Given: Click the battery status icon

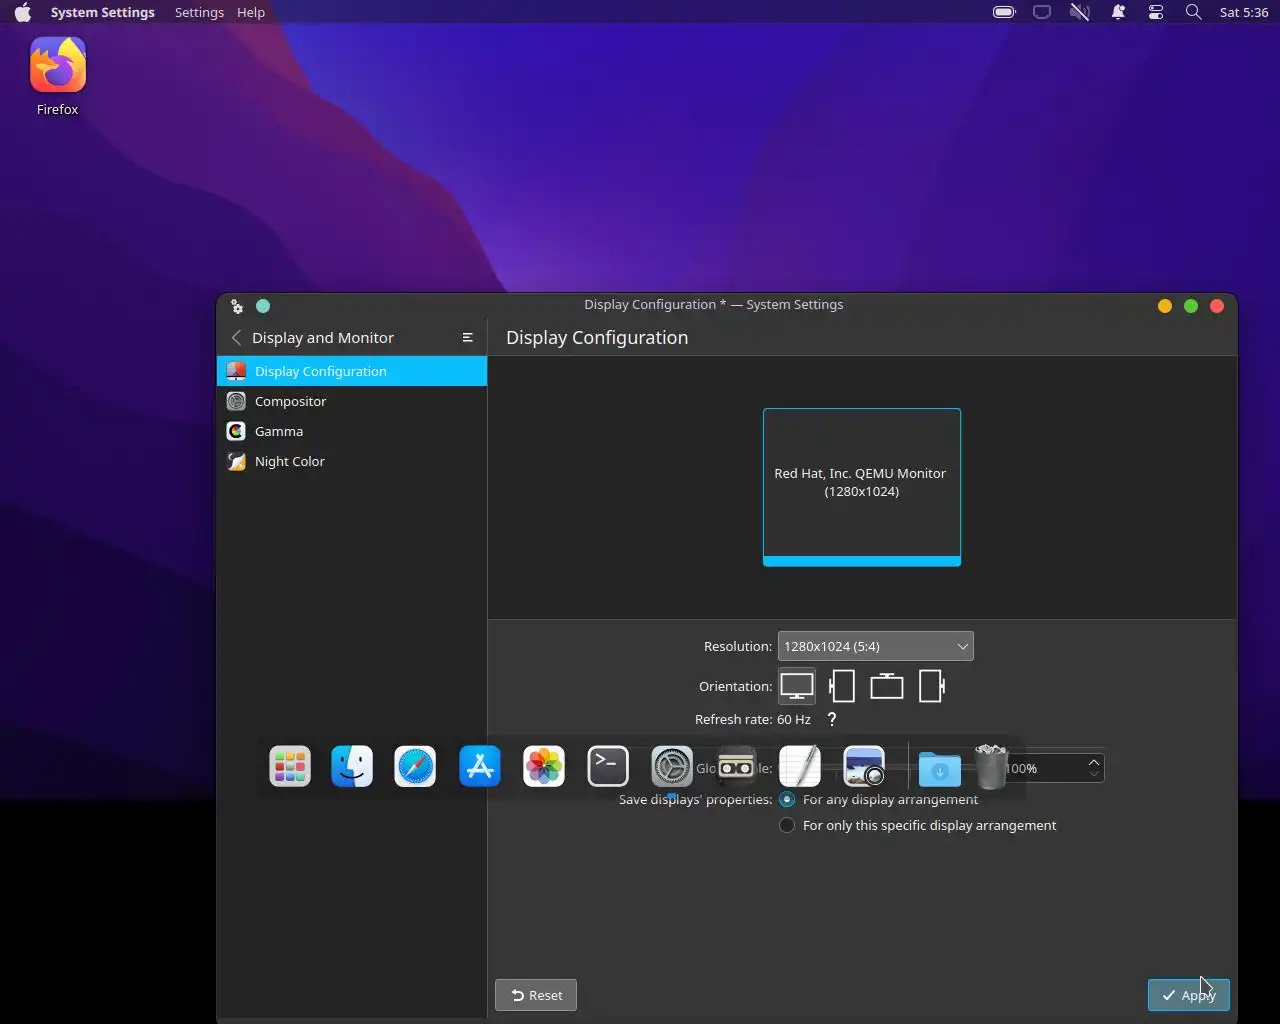Looking at the screenshot, I should point(1004,12).
